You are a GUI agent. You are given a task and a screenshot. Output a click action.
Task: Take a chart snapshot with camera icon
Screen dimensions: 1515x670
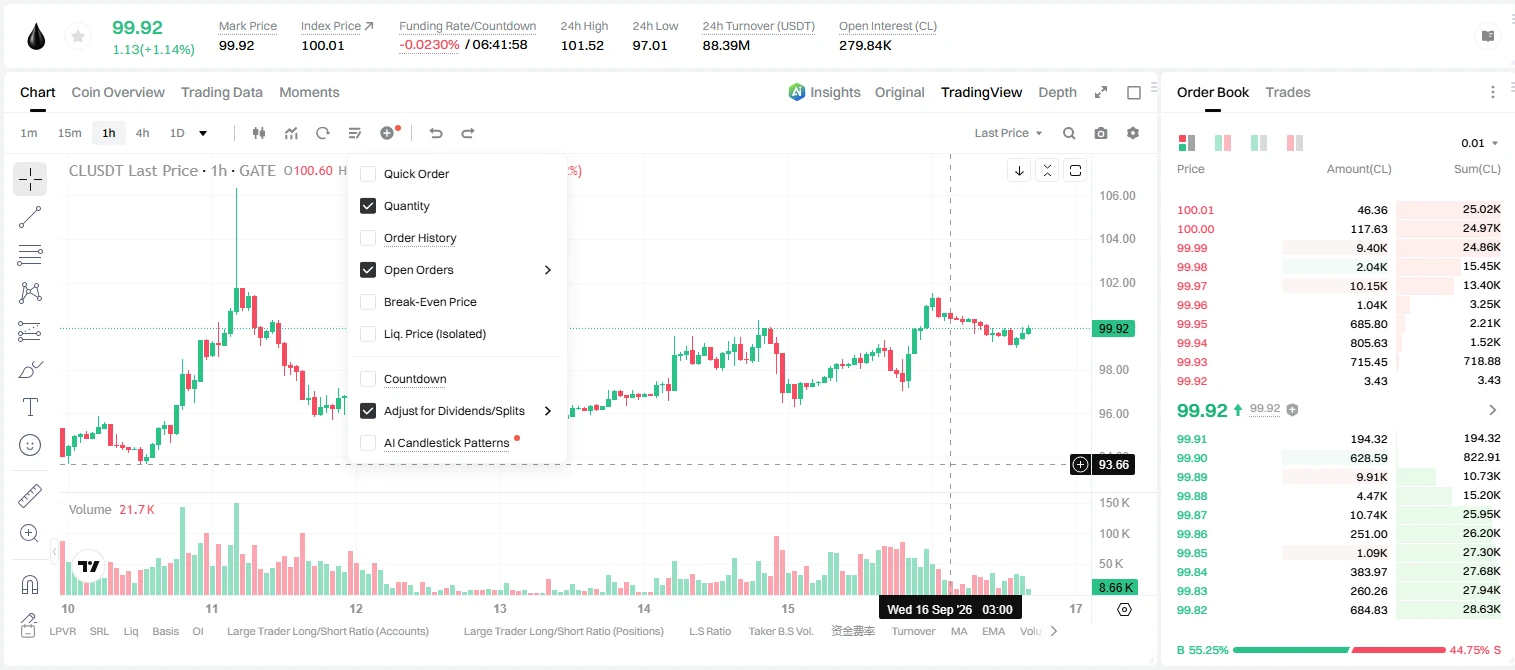pyautogui.click(x=1101, y=133)
